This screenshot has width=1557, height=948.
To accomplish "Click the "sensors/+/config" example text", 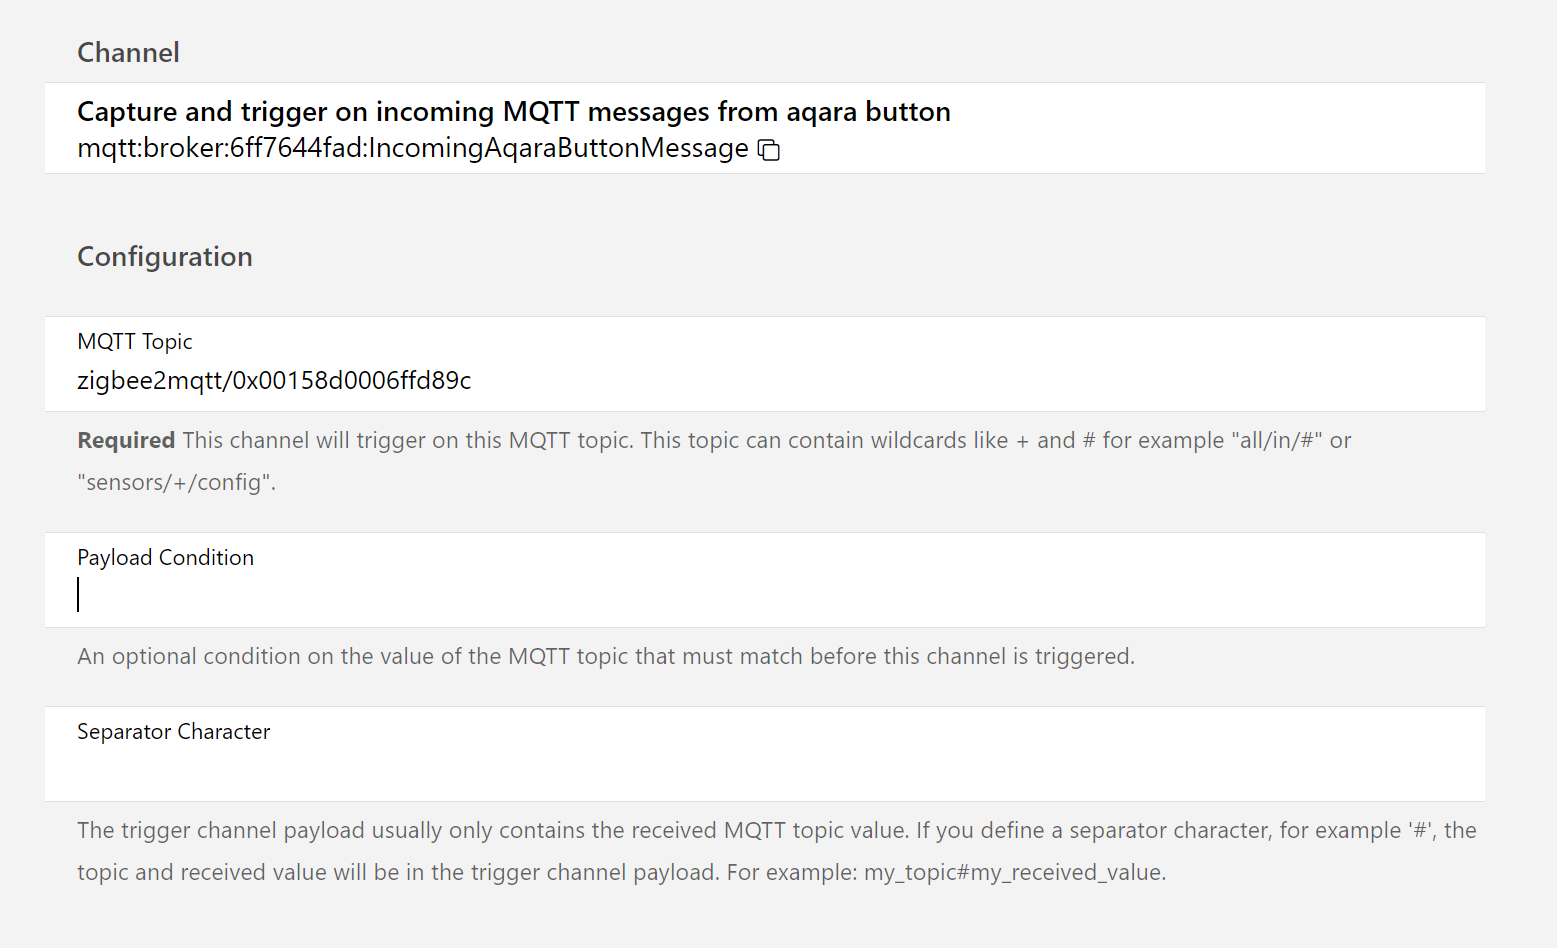I will pos(176,483).
